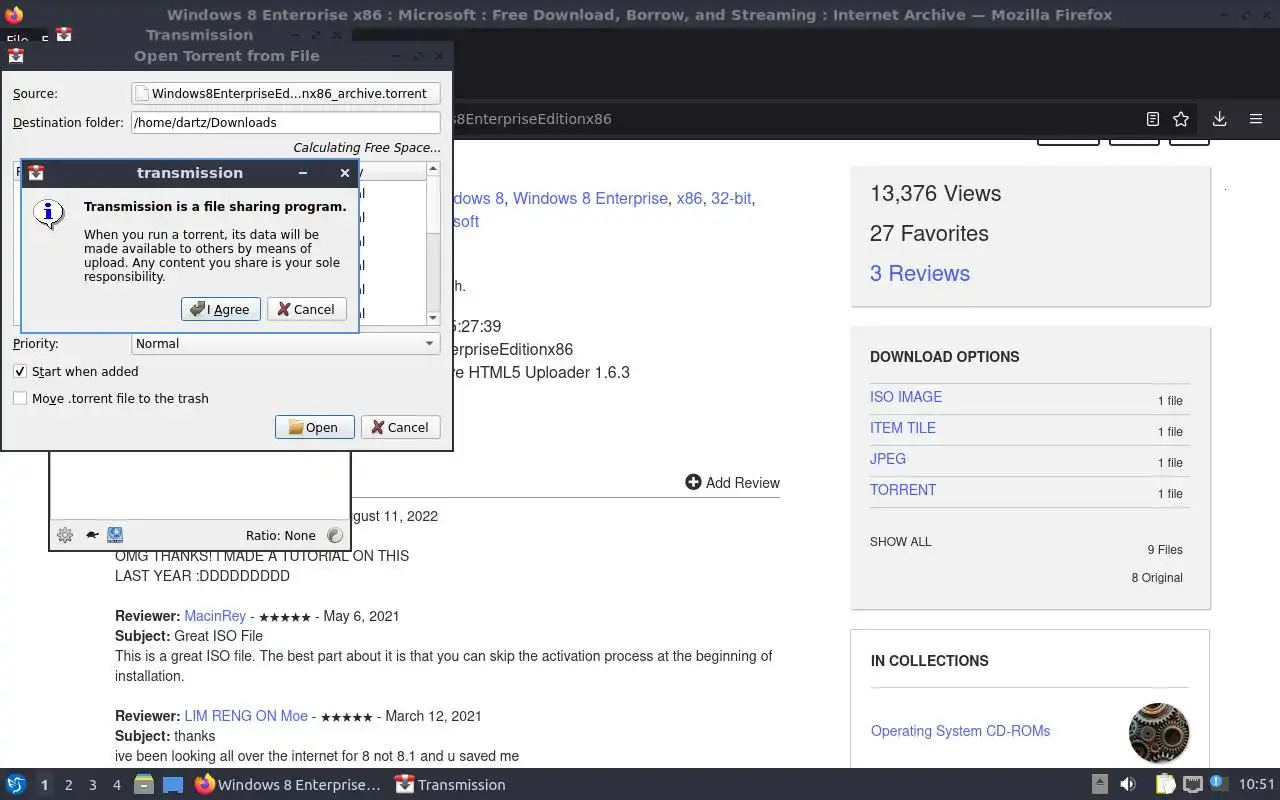Click Add Review plus icon link
Screen dimensions: 1280x800
(x=732, y=482)
